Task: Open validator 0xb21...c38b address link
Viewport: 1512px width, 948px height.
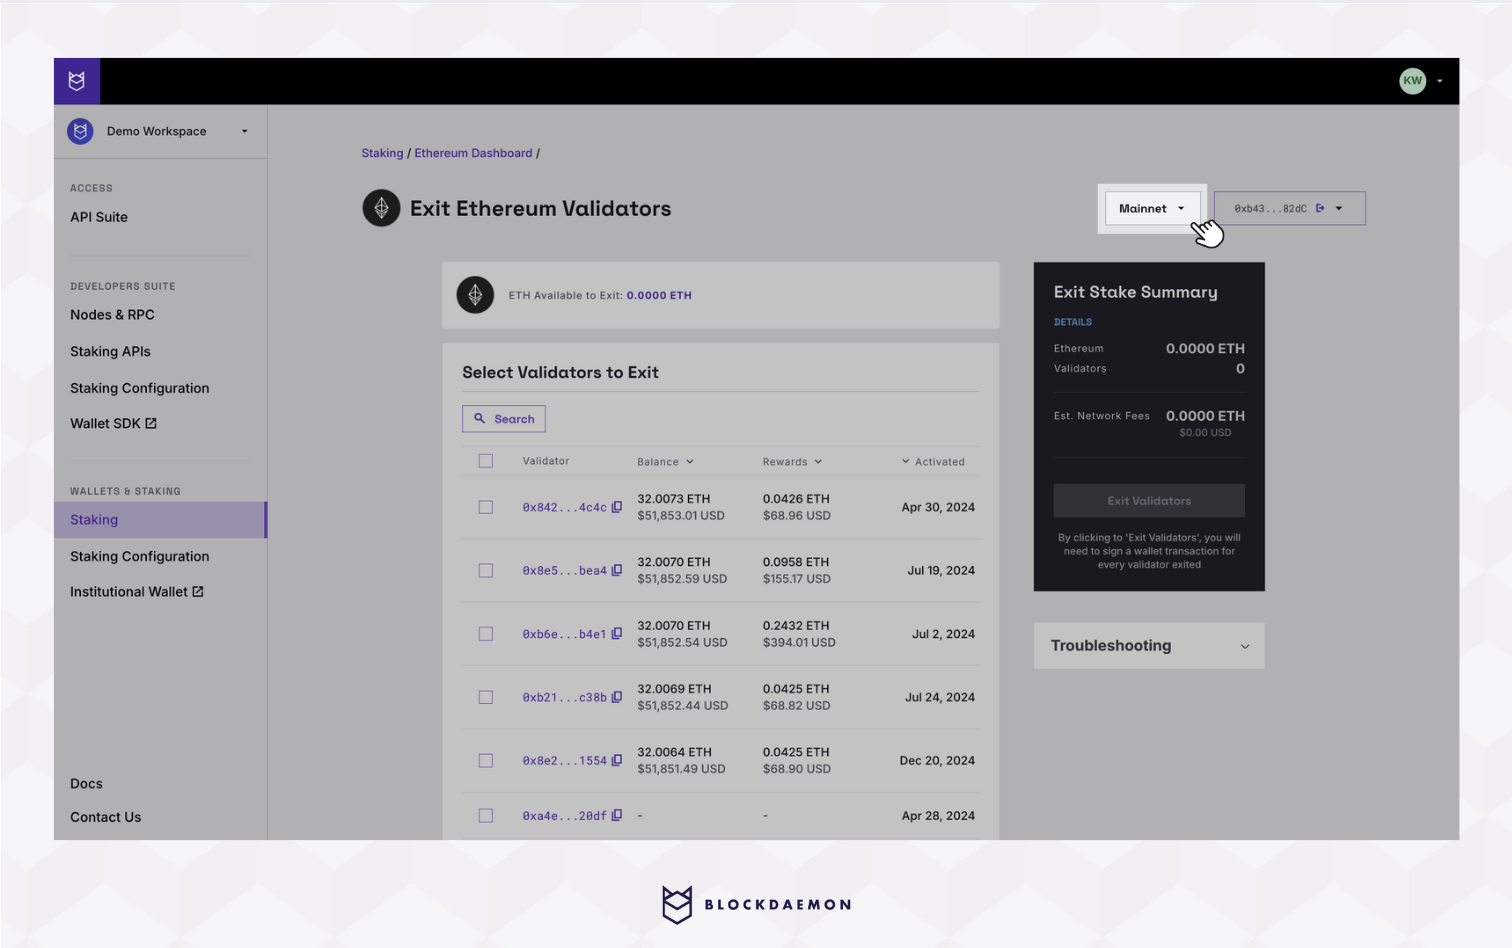Action: pyautogui.click(x=564, y=697)
